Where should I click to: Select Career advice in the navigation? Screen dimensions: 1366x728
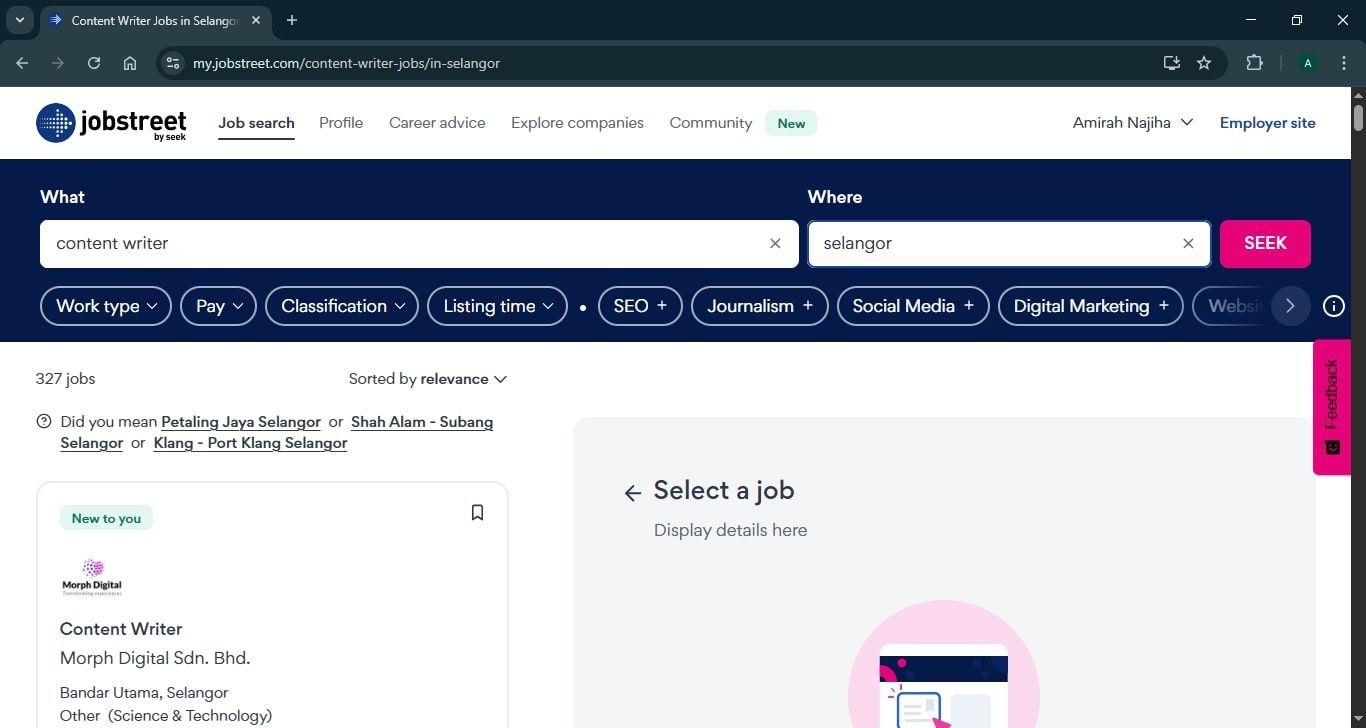pos(437,122)
